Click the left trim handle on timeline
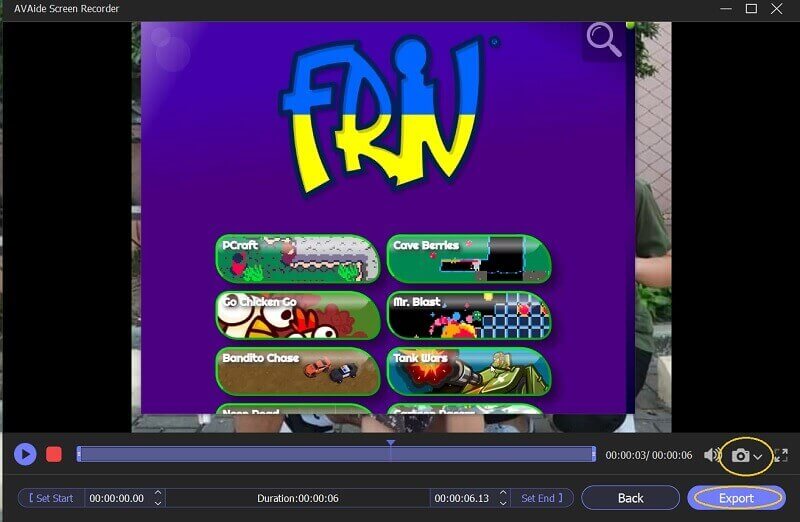 79,454
